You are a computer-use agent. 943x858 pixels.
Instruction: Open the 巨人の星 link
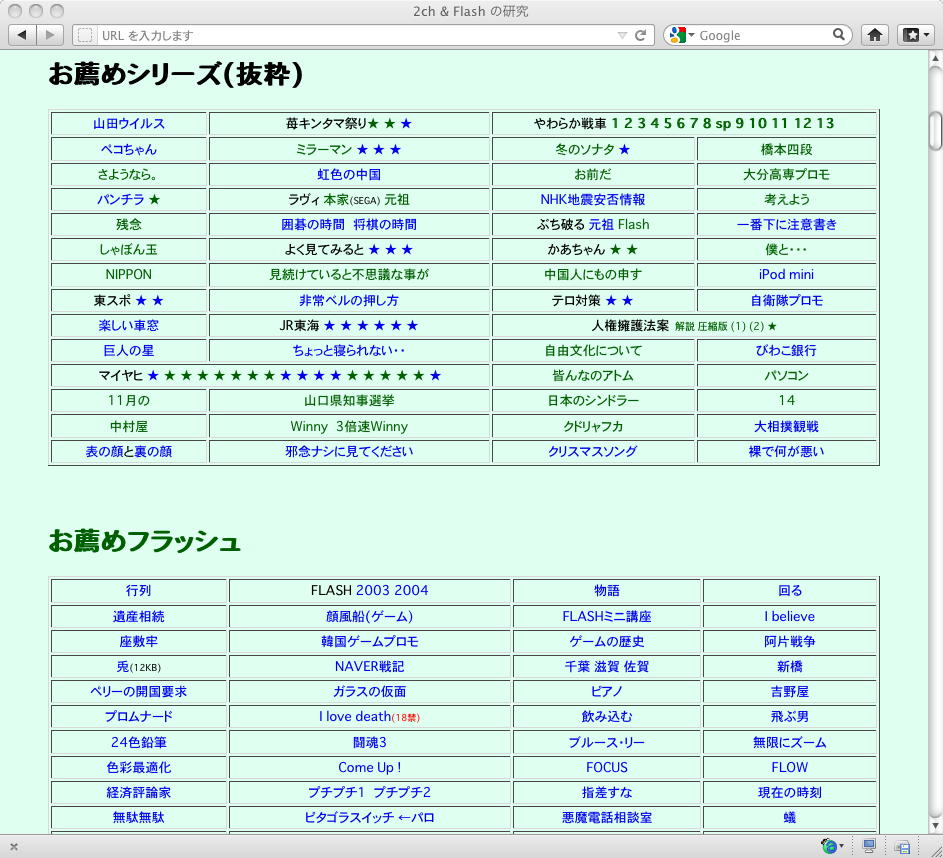(x=129, y=351)
